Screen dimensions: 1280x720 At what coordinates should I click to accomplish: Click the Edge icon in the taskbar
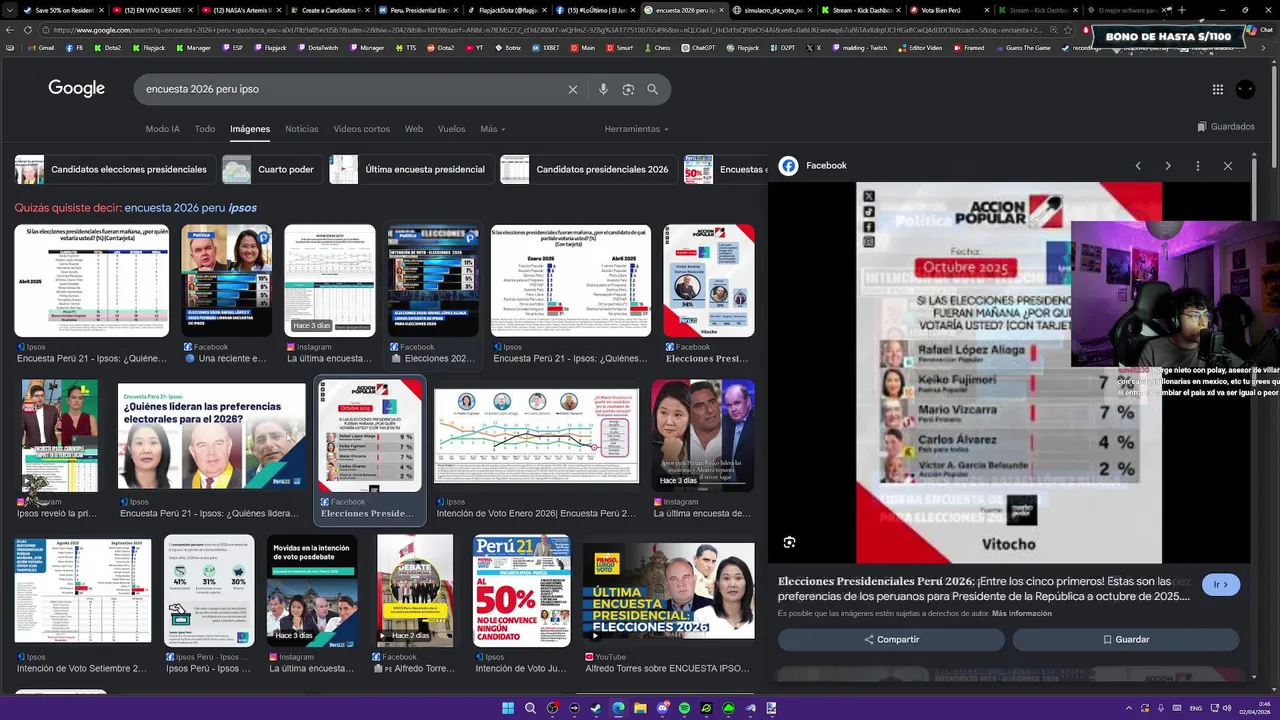click(618, 708)
